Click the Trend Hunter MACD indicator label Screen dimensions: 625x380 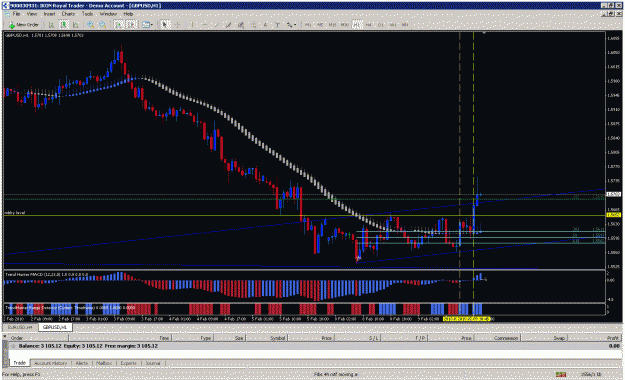coord(46,275)
